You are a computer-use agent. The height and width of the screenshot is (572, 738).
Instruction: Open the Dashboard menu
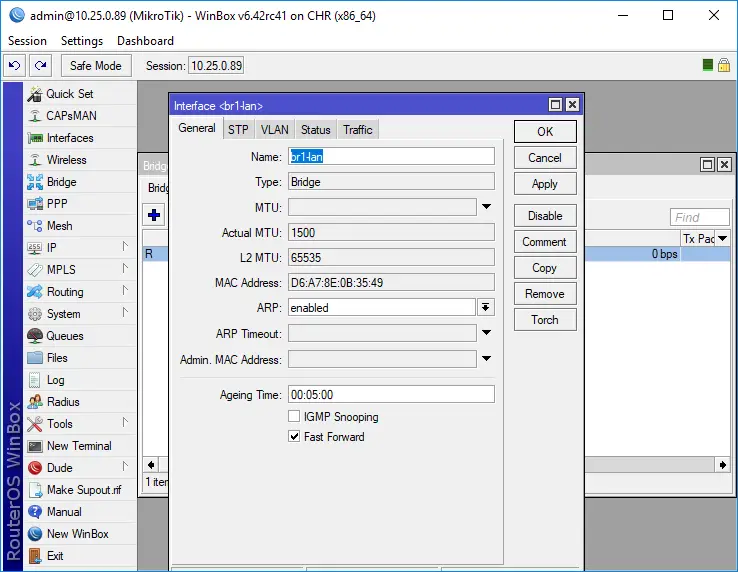click(145, 41)
